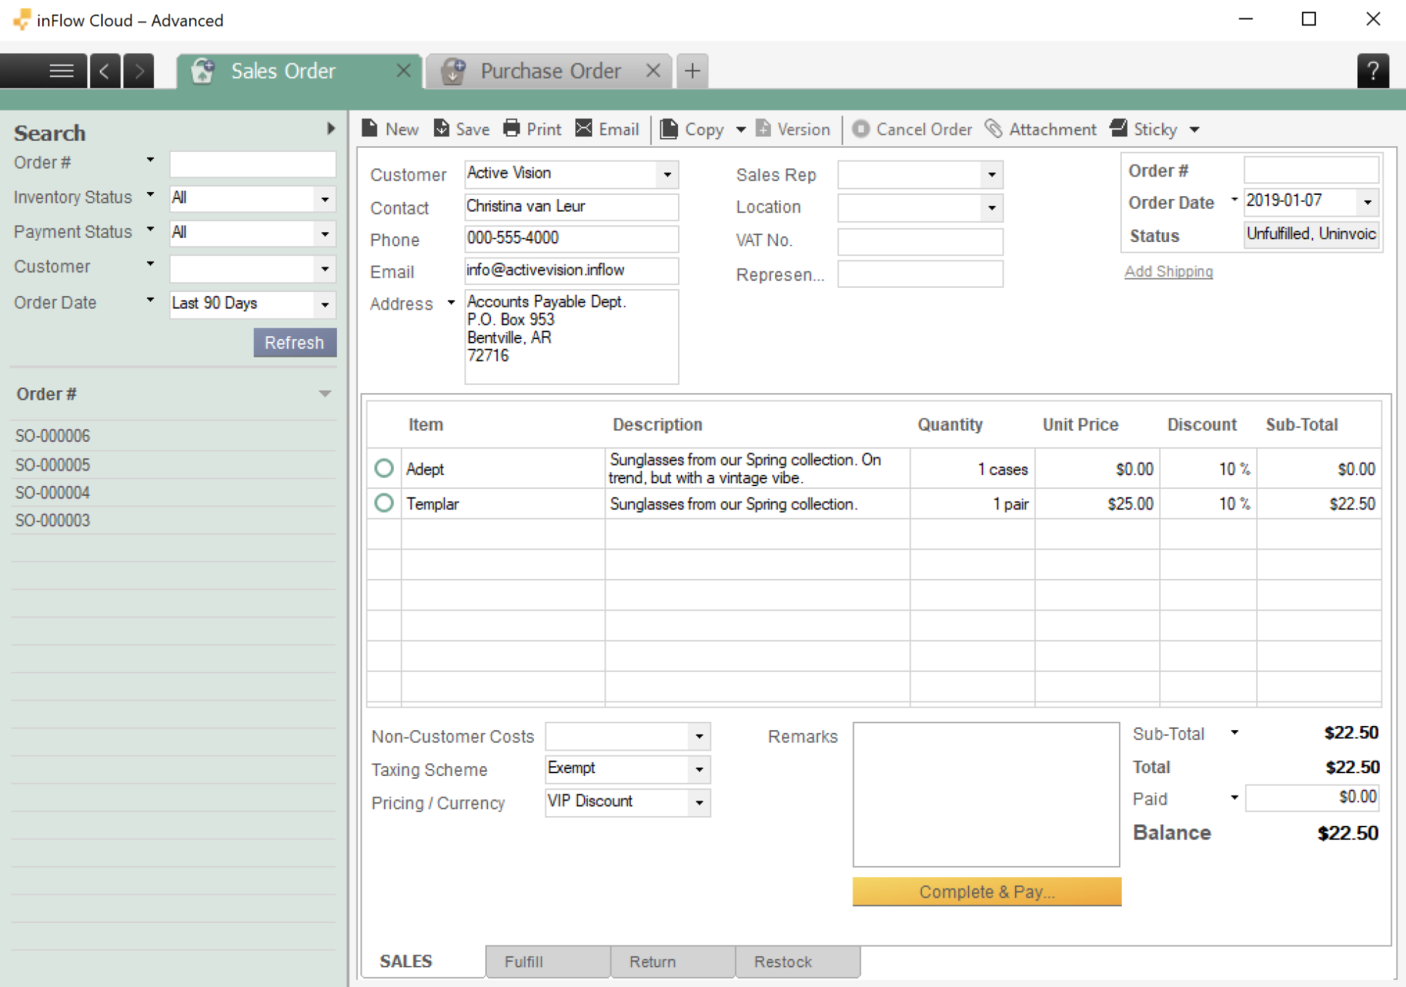Copy the sales order
1406x987 pixels.
click(x=692, y=129)
